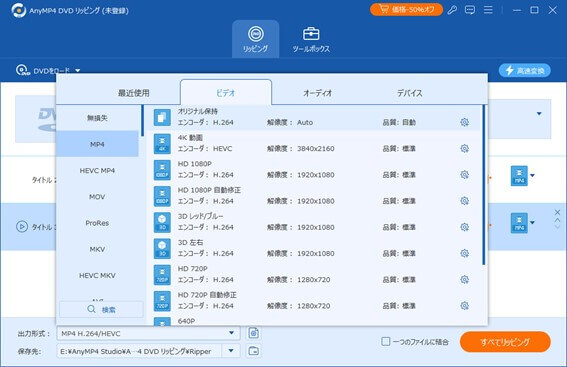Expand selected title's MP4 format dropdown
The height and width of the screenshot is (367, 567).
pos(532,223)
